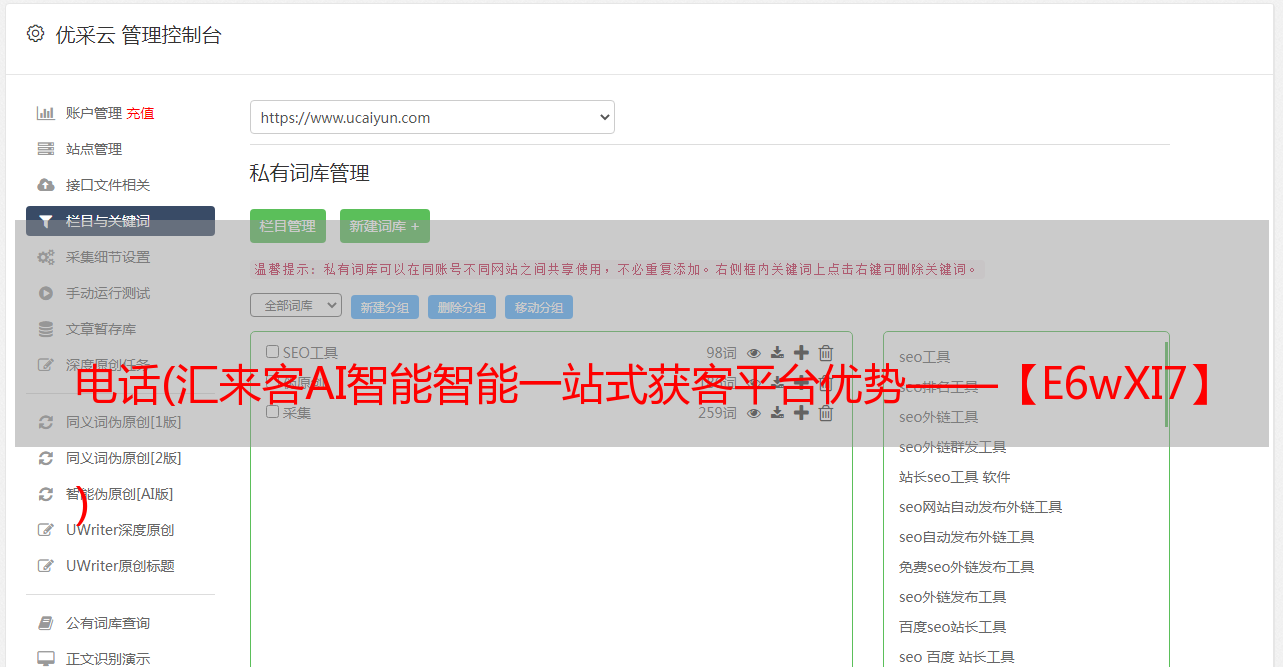Download the 采集 word library
Image resolution: width=1283 pixels, height=667 pixels.
tap(777, 412)
